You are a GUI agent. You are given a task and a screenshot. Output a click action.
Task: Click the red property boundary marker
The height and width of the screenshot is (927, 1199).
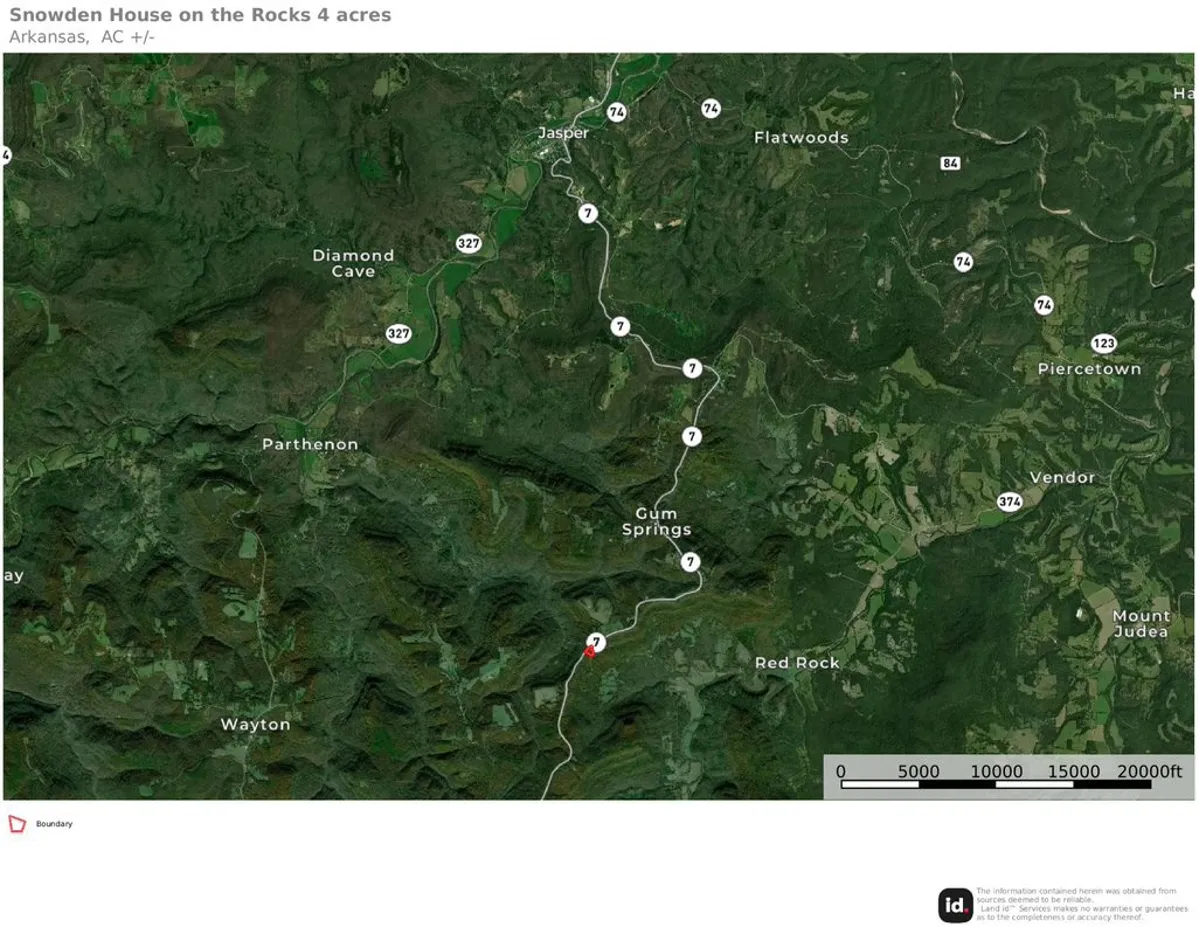(590, 652)
